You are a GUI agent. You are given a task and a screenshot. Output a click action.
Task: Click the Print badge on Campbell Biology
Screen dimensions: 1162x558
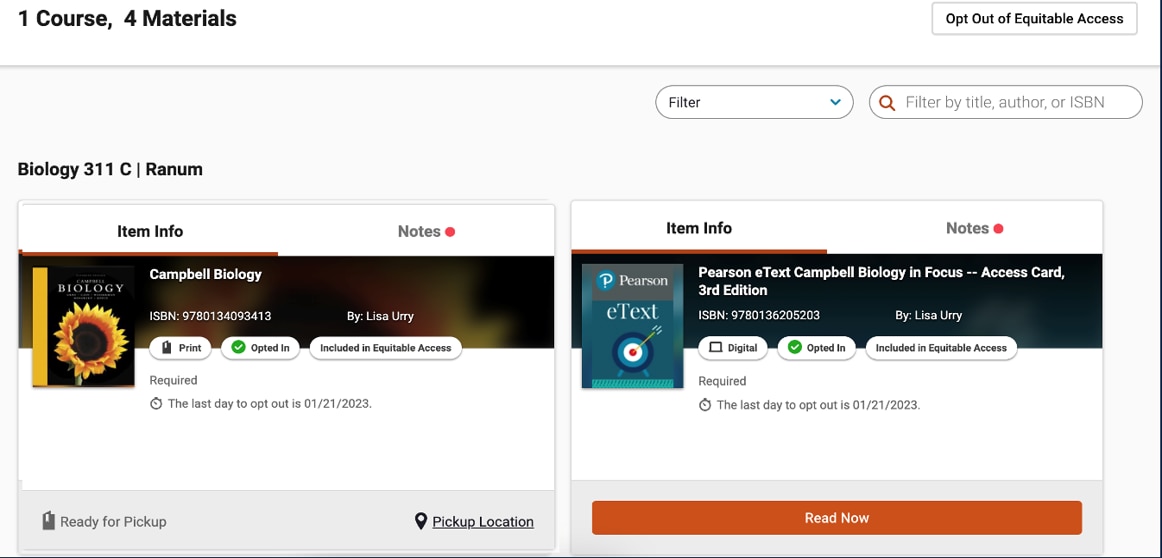181,348
